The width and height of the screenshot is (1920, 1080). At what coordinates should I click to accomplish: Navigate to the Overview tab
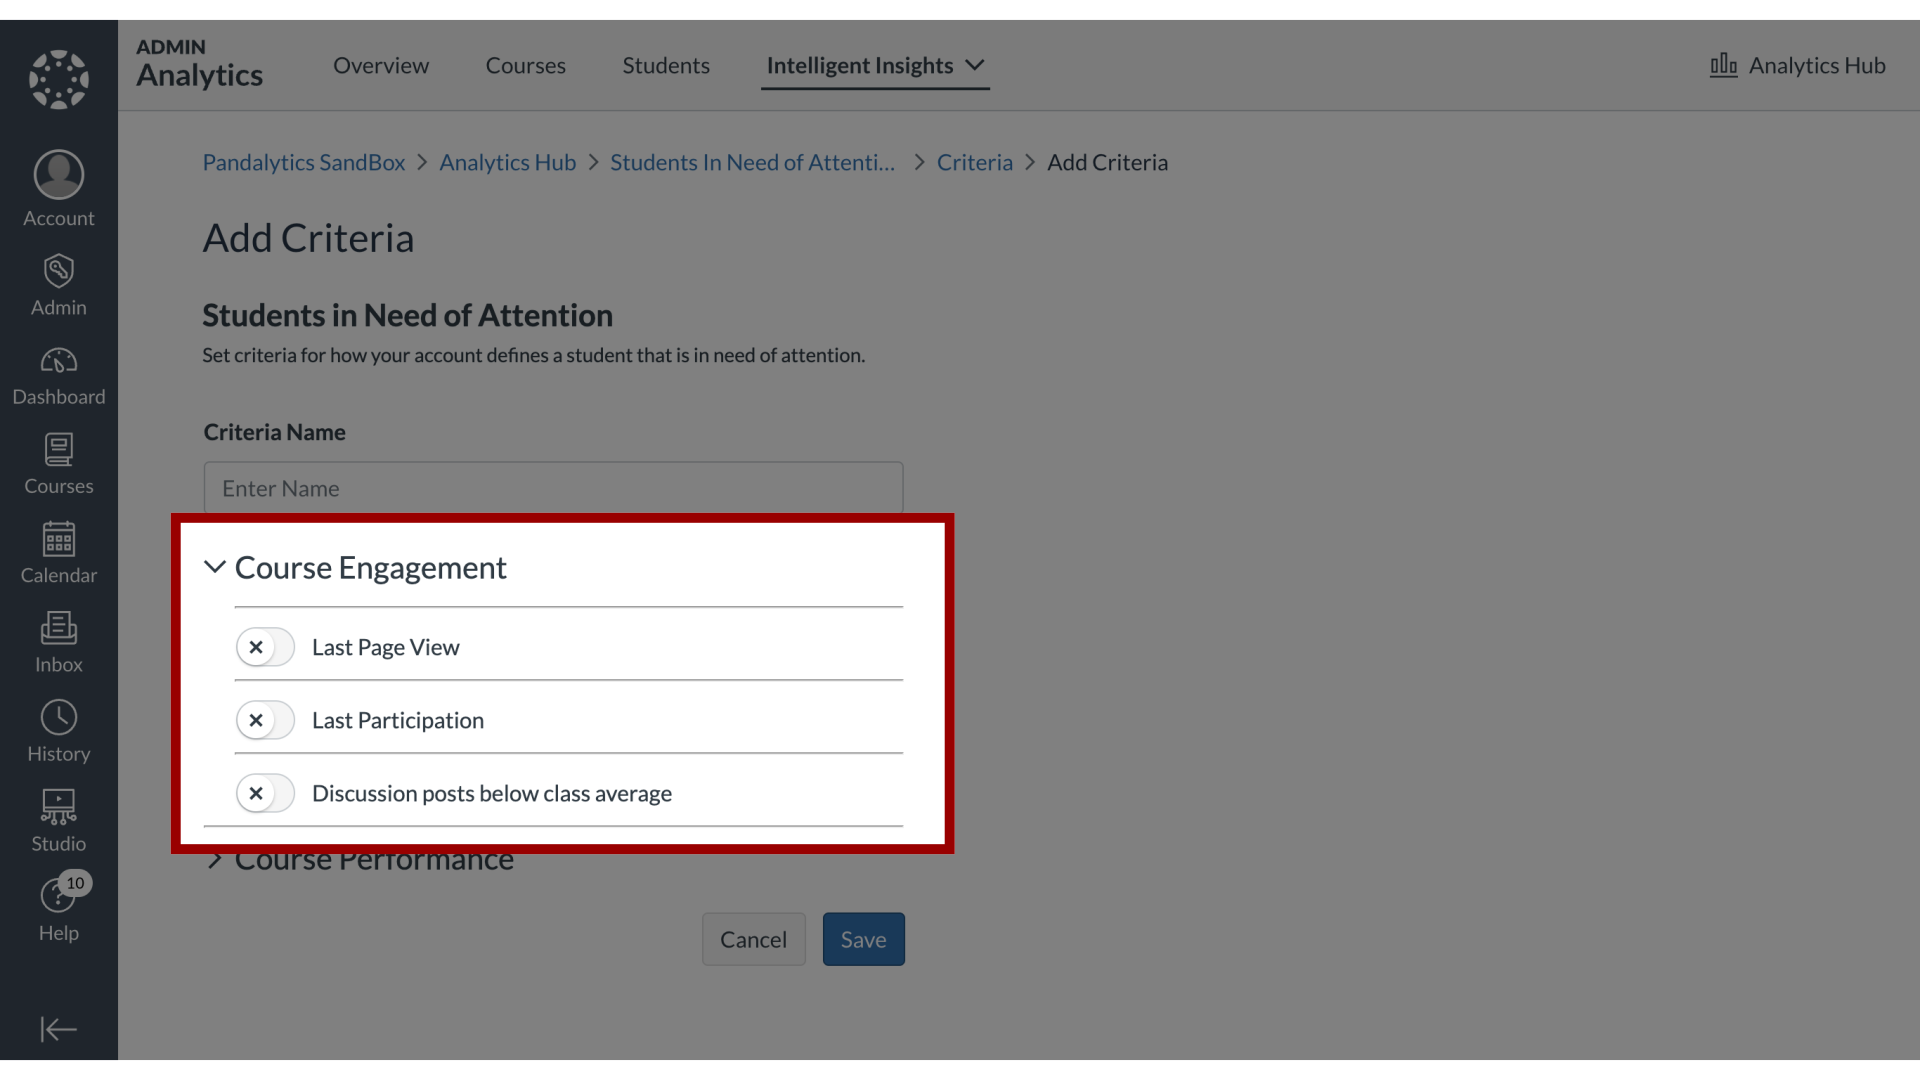(x=381, y=63)
